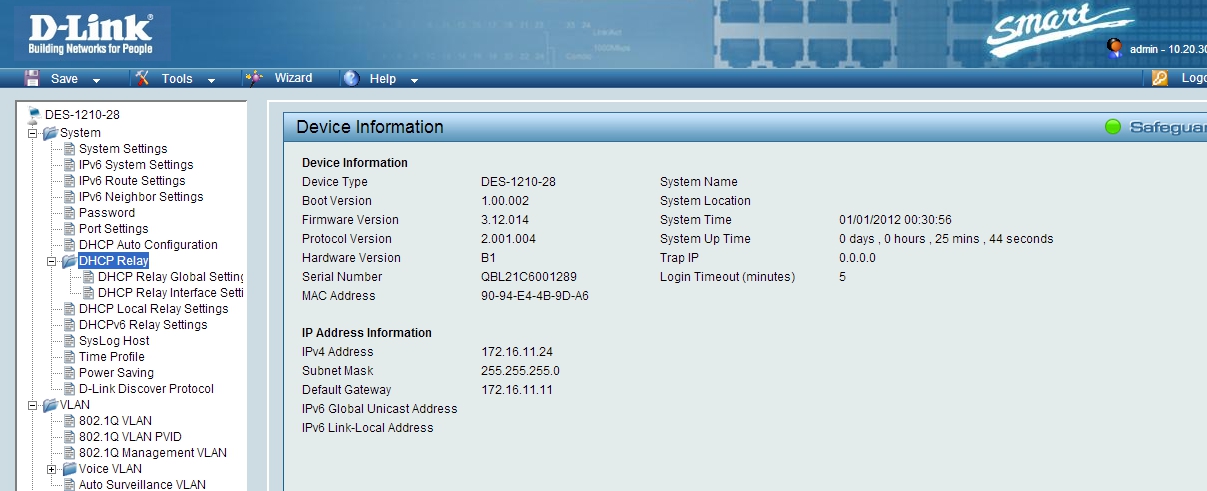This screenshot has width=1207, height=491.
Task: Open Port Settings page
Action: (114, 228)
